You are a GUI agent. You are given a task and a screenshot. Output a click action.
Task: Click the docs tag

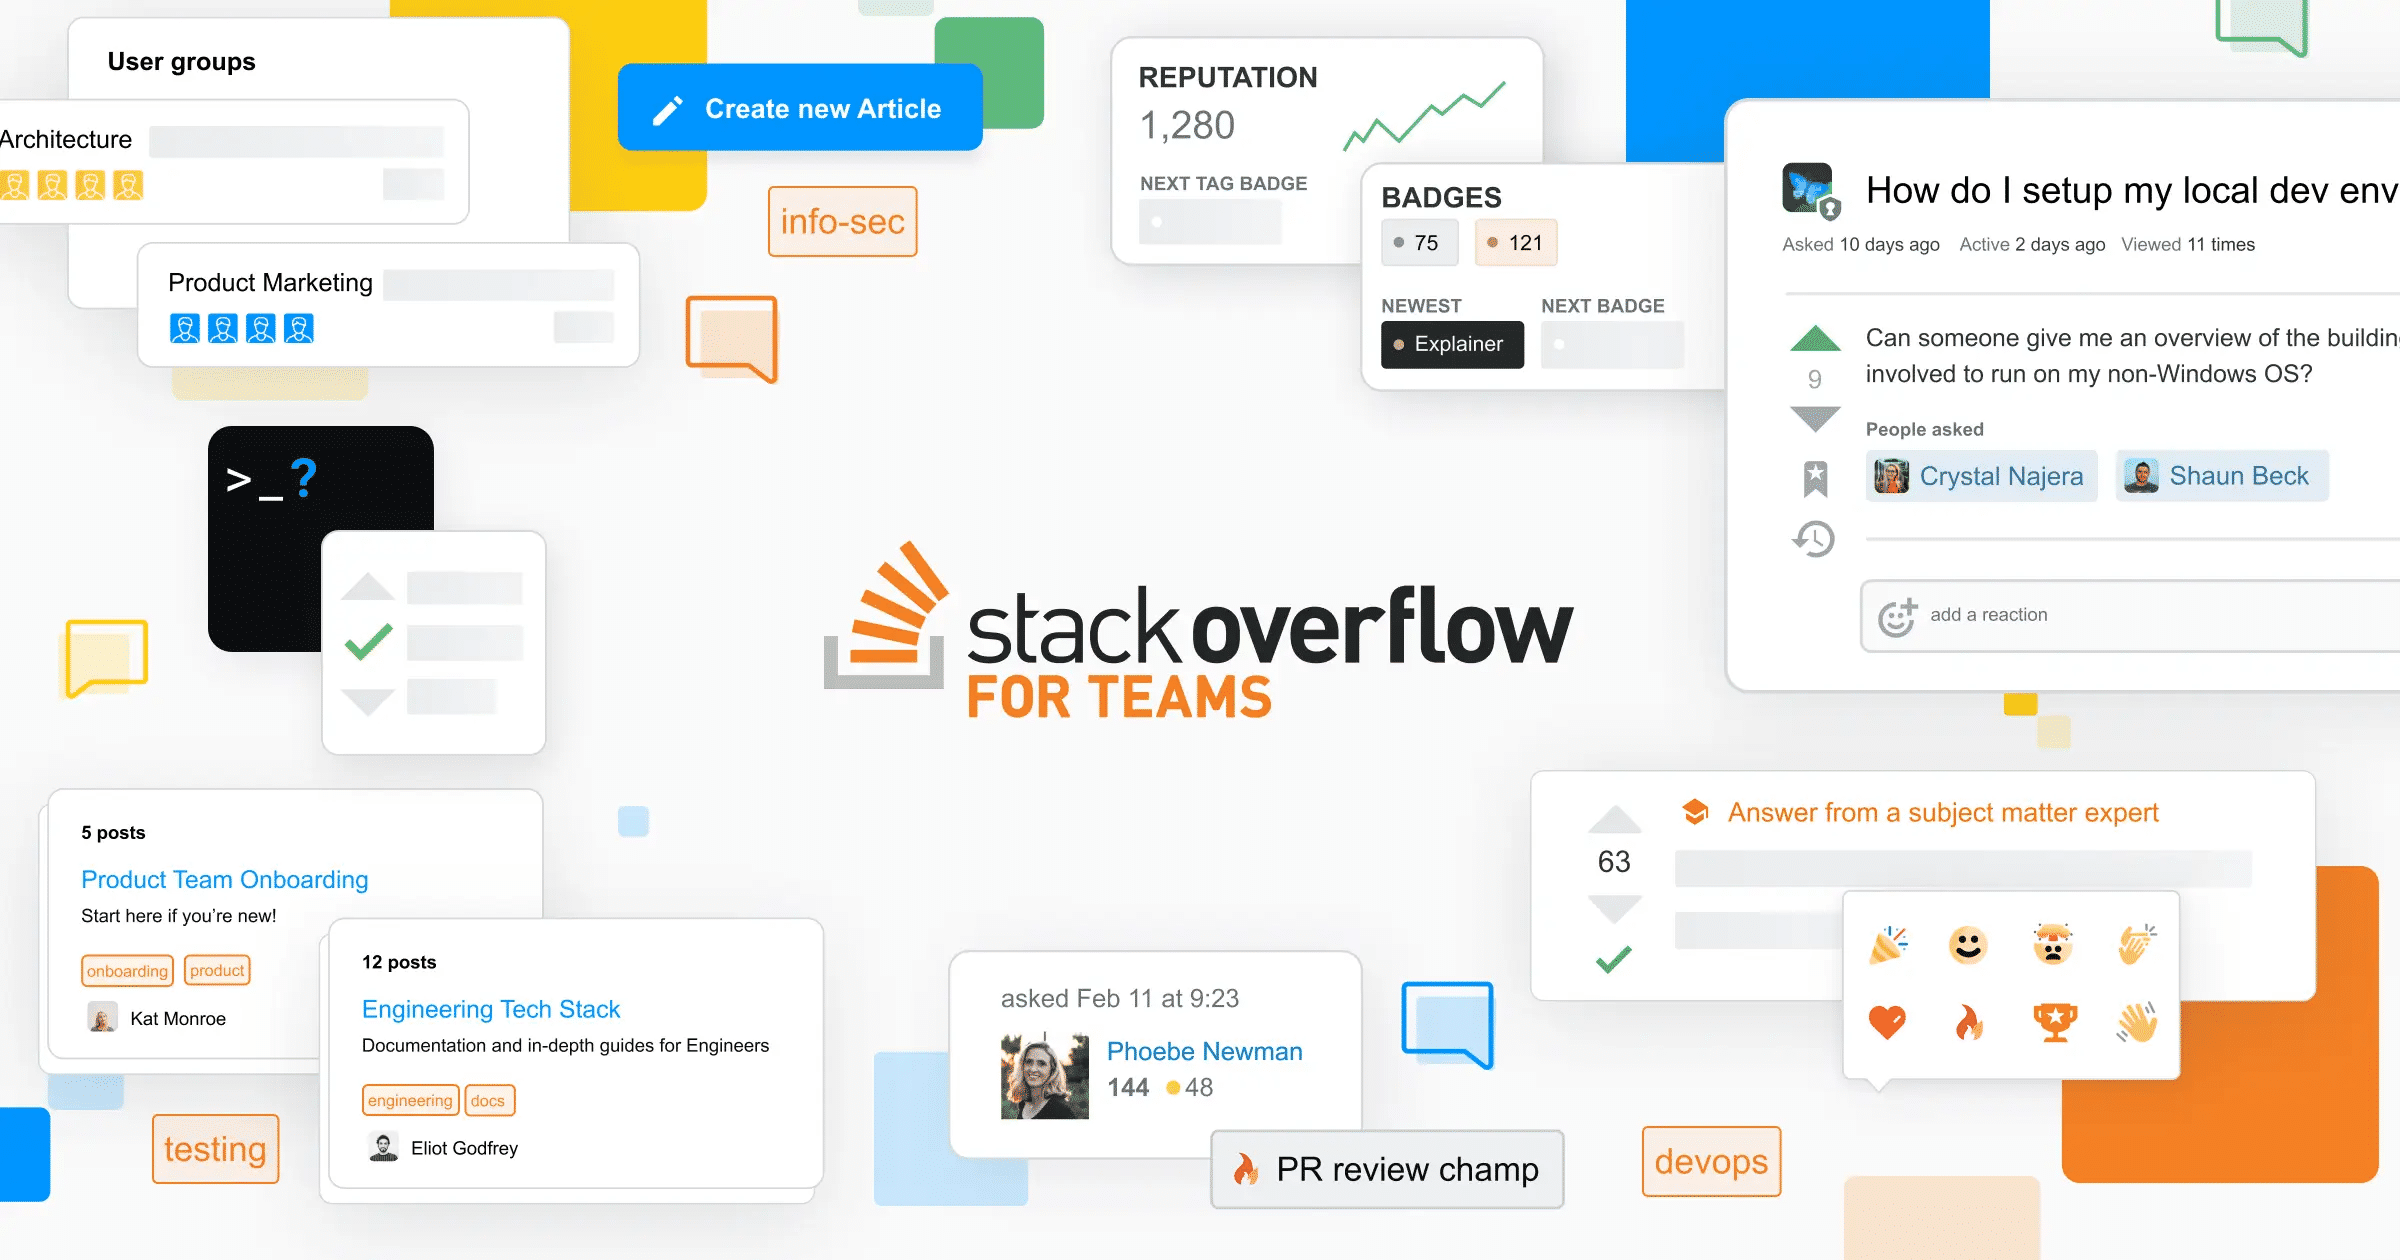tap(488, 1100)
